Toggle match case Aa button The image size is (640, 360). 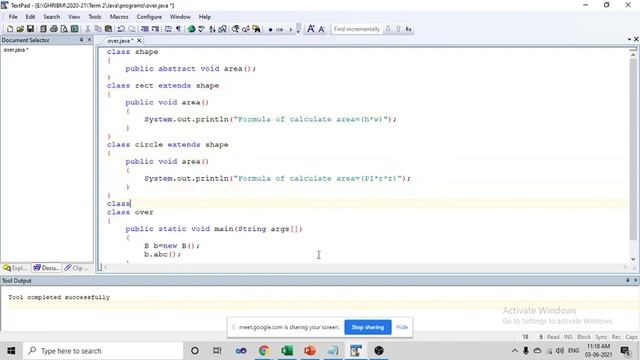click(409, 29)
